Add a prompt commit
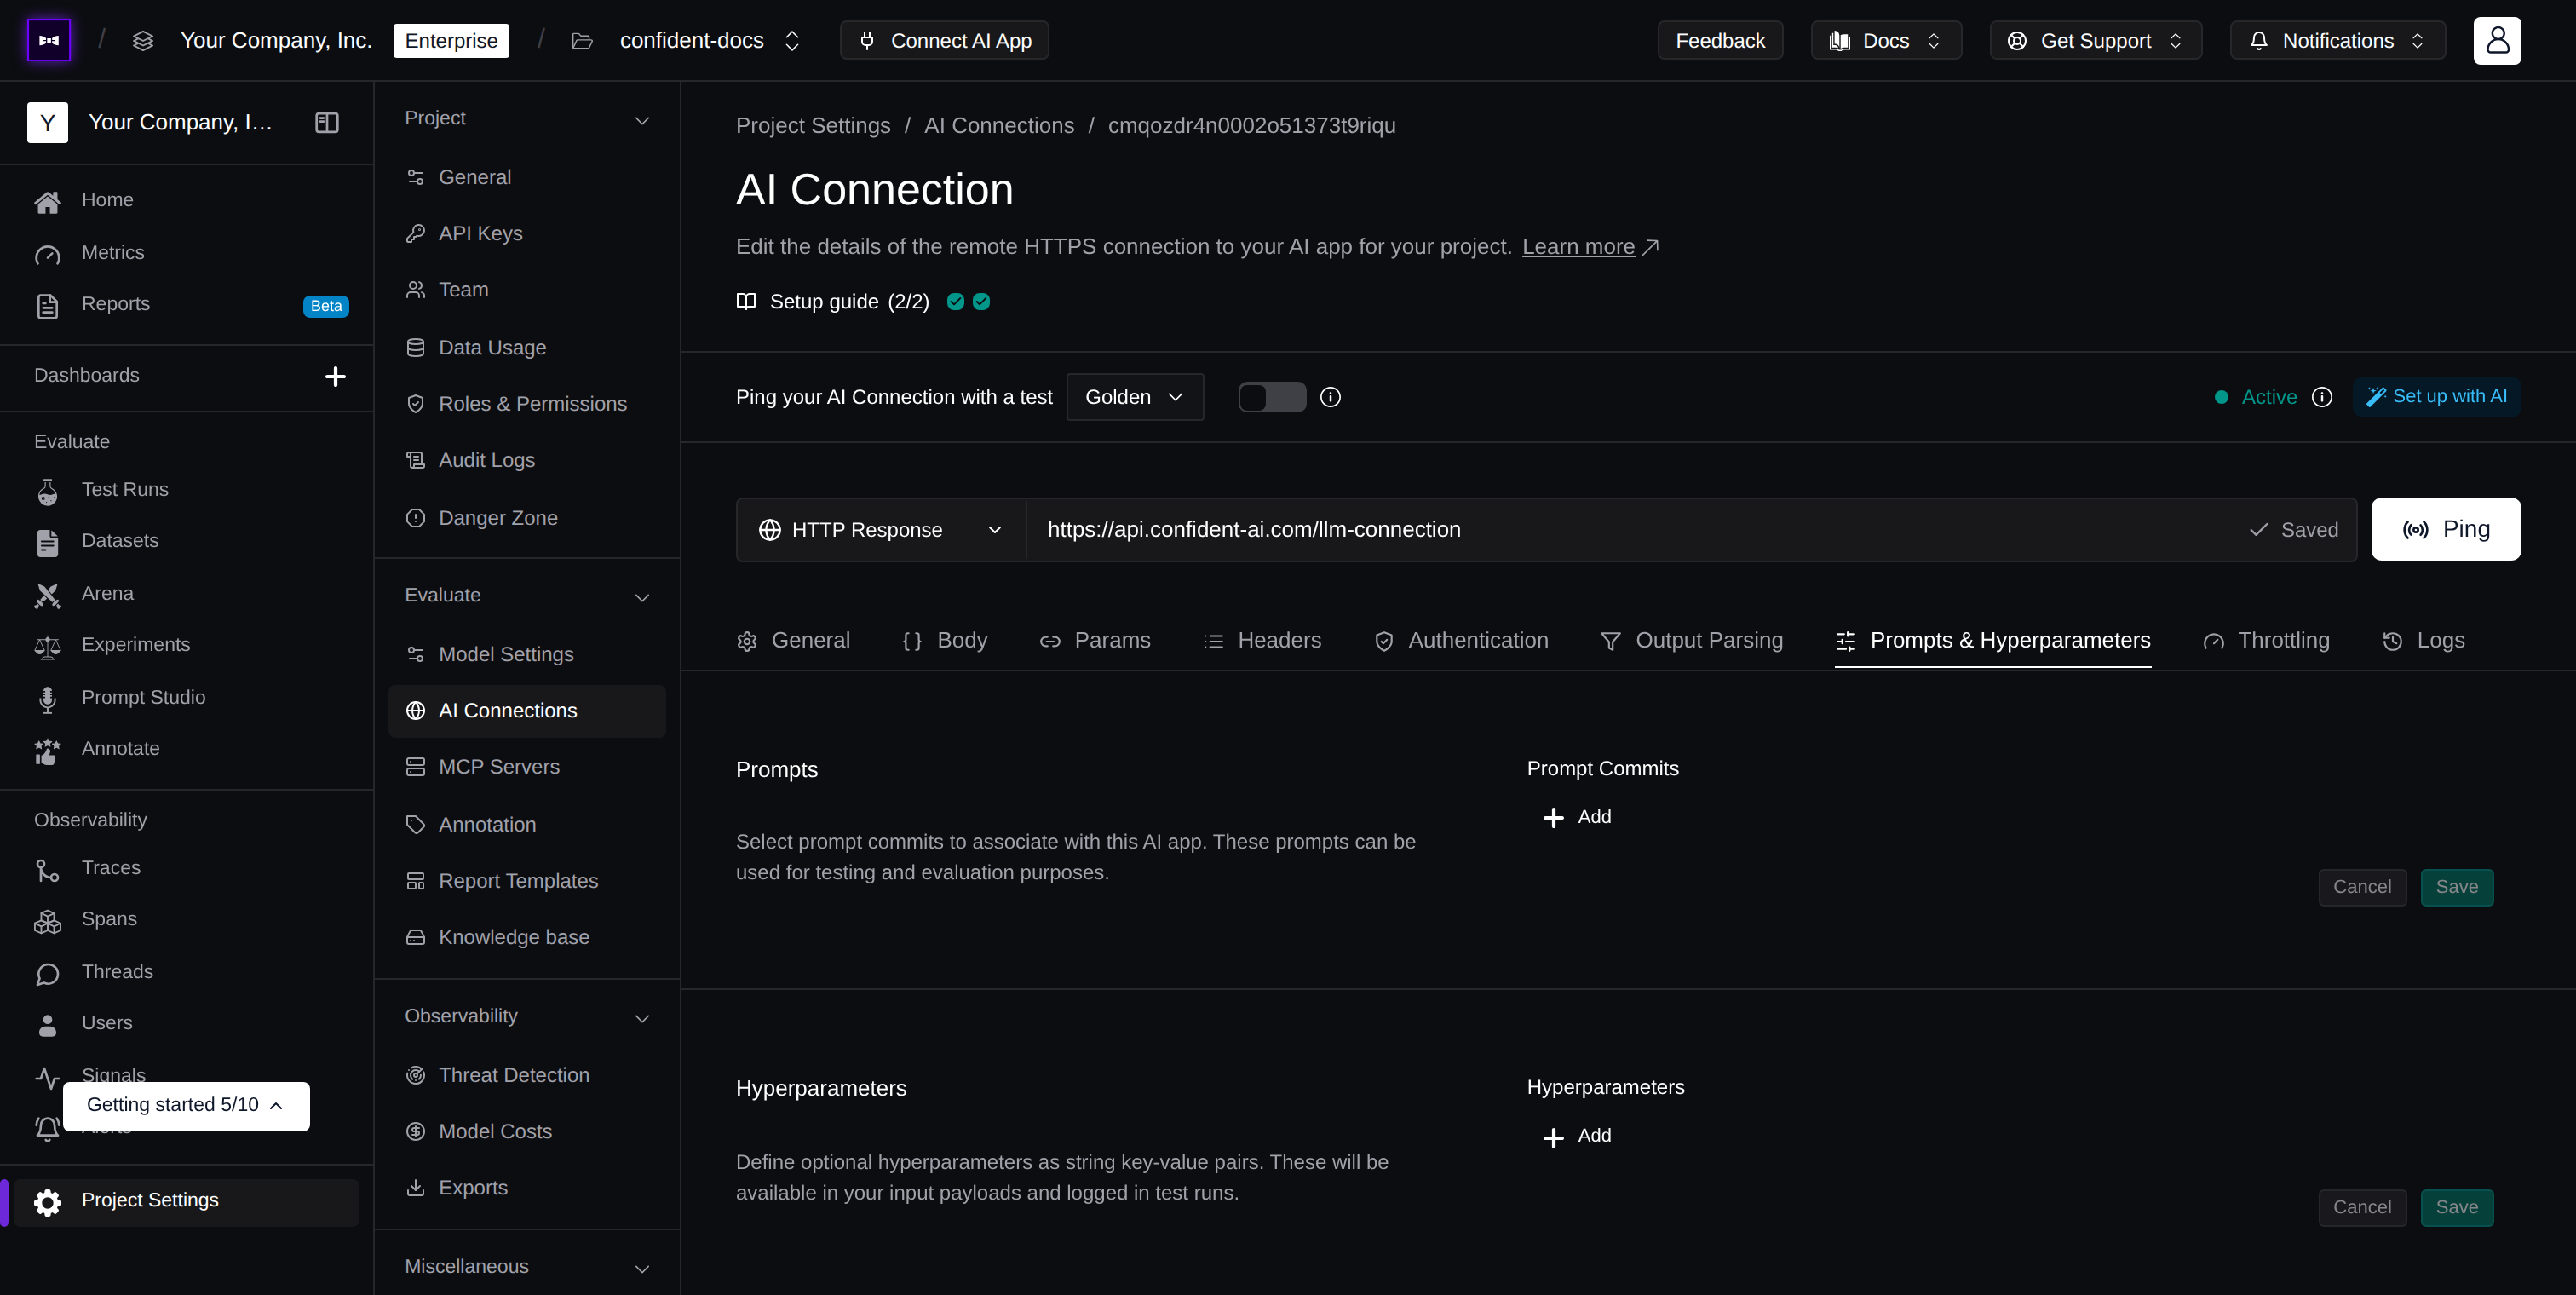This screenshot has width=2576, height=1295. [x=1578, y=818]
